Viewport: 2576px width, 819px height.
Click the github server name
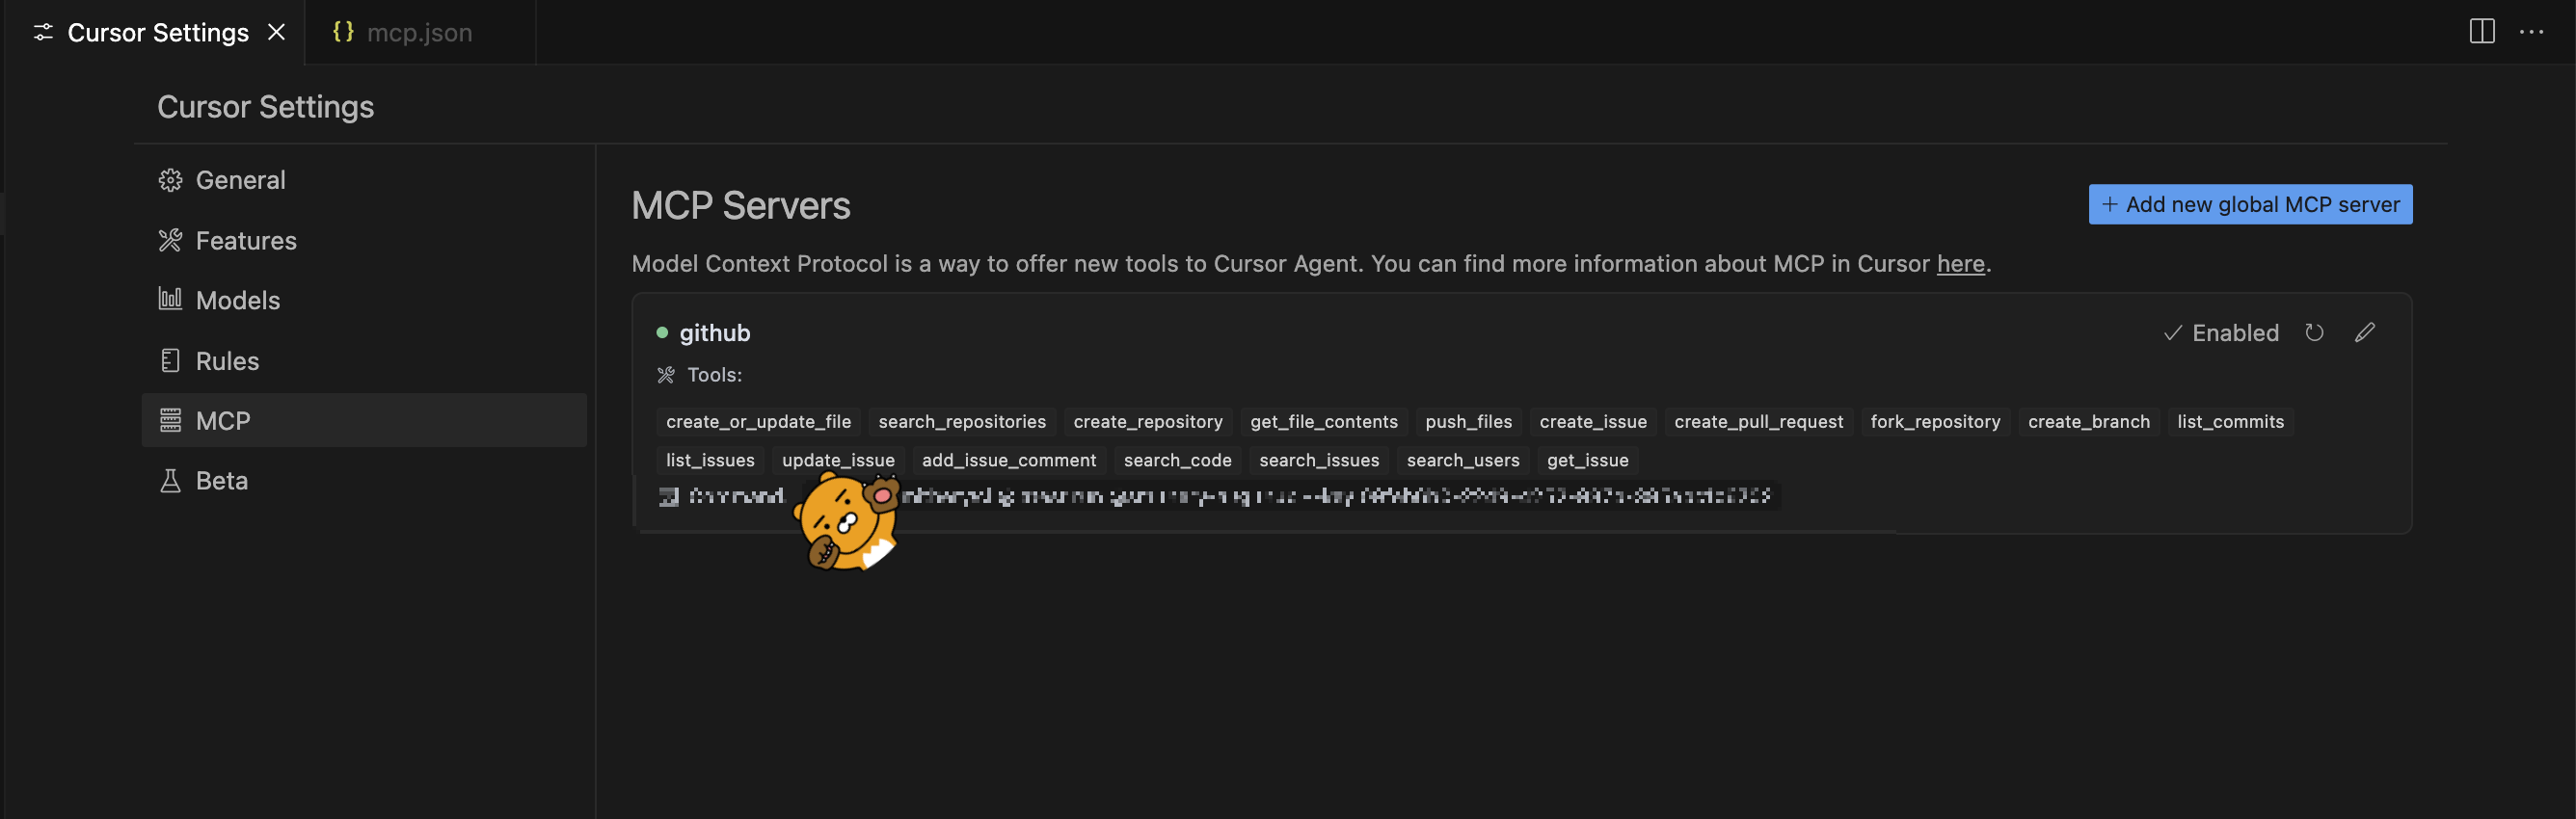[714, 333]
